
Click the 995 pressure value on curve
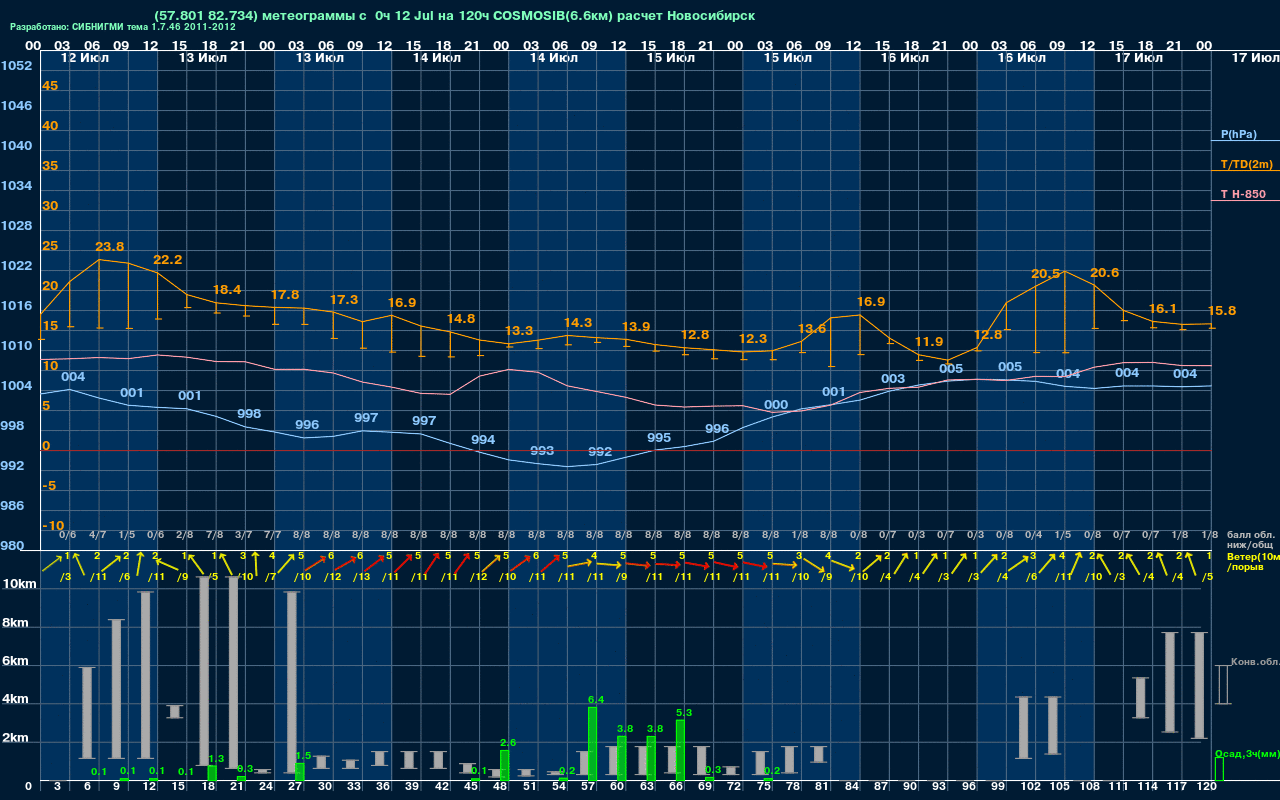(659, 437)
